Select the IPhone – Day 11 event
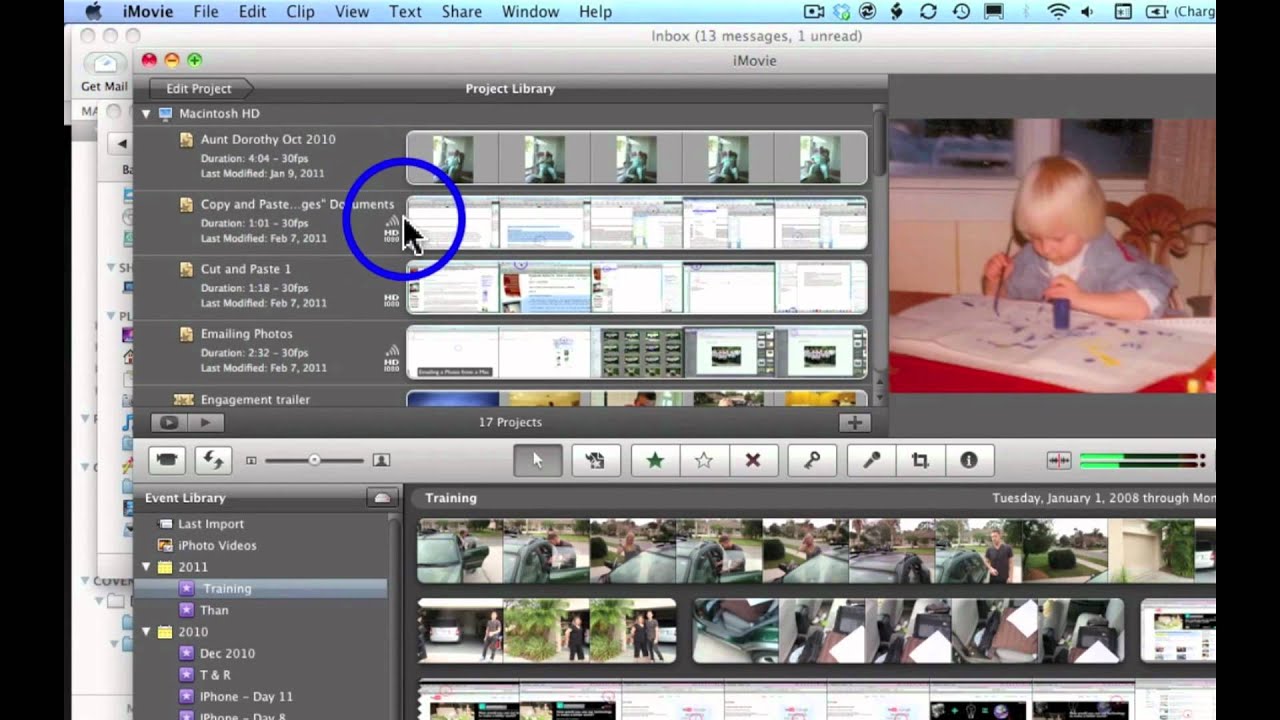The width and height of the screenshot is (1280, 720). pos(245,697)
